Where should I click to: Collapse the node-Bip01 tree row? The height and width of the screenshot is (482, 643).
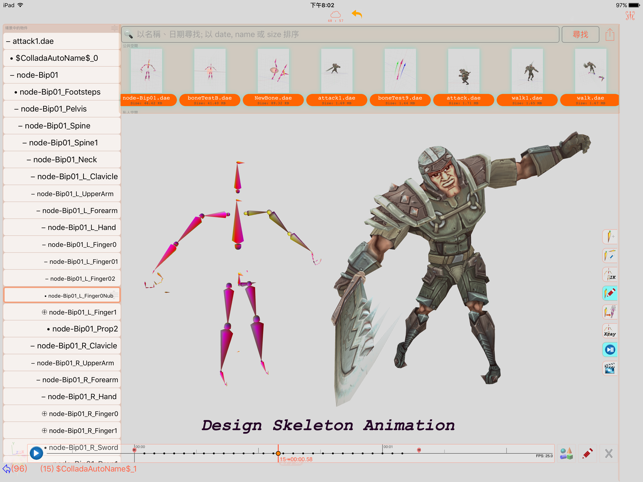point(12,75)
